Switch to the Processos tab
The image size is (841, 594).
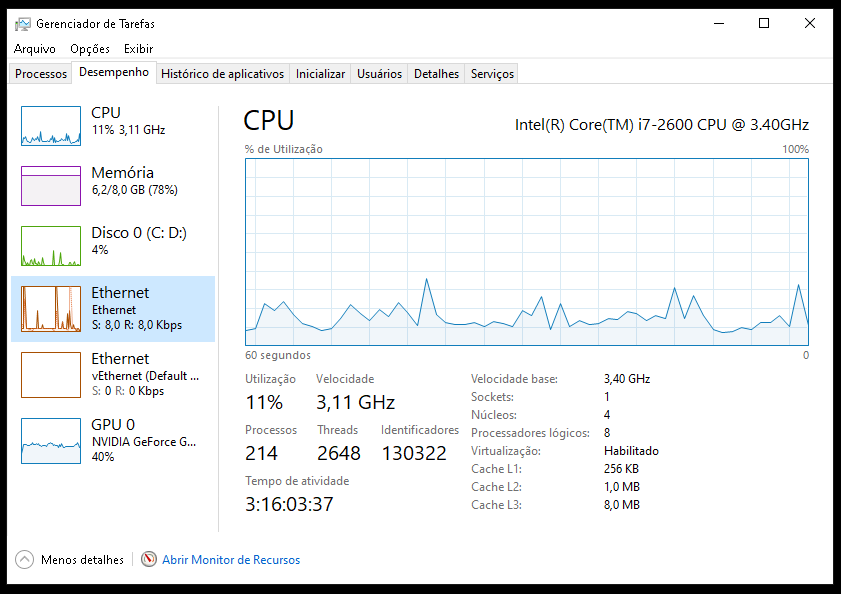(x=41, y=74)
